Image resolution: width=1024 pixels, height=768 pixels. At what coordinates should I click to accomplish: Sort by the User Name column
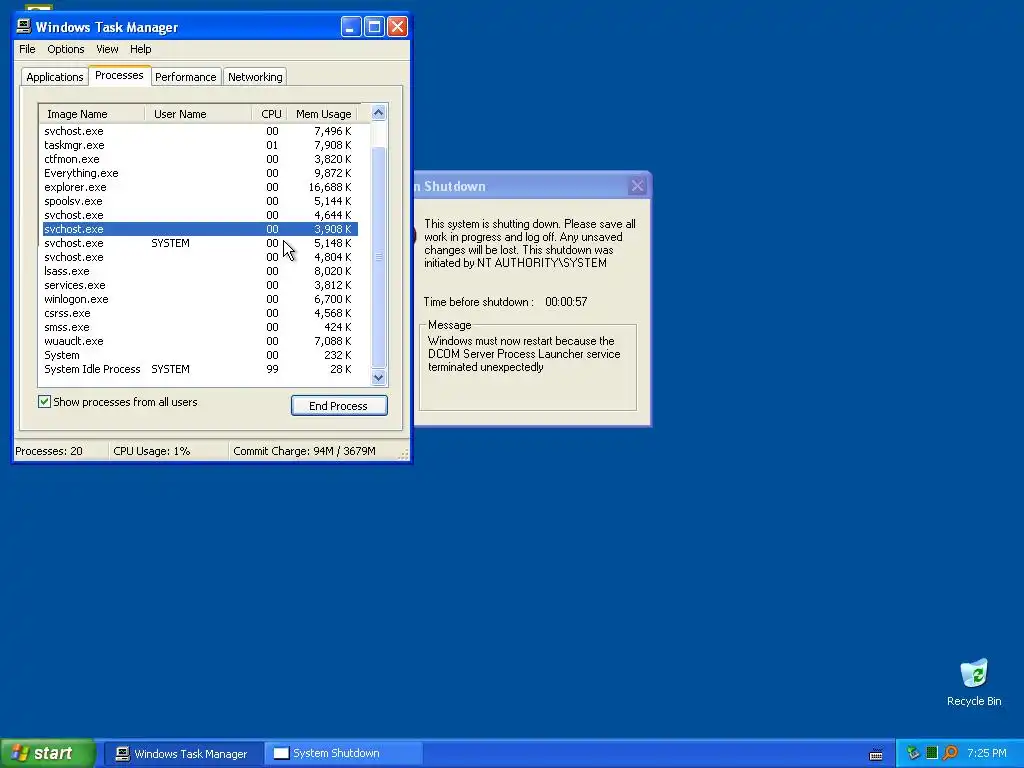click(x=198, y=114)
